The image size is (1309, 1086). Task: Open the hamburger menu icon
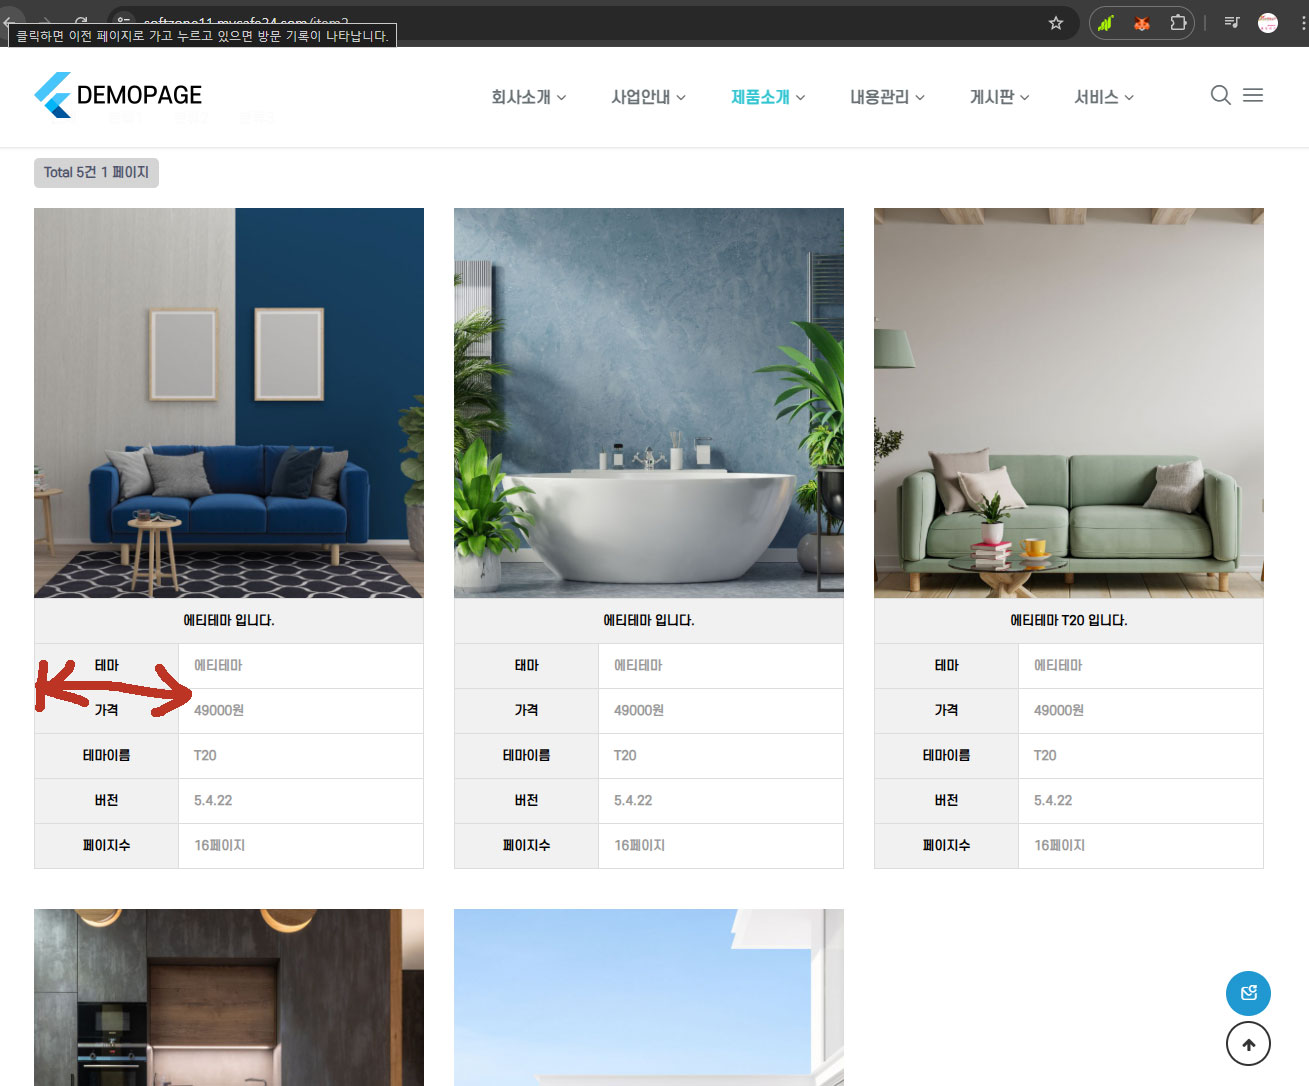click(x=1253, y=95)
